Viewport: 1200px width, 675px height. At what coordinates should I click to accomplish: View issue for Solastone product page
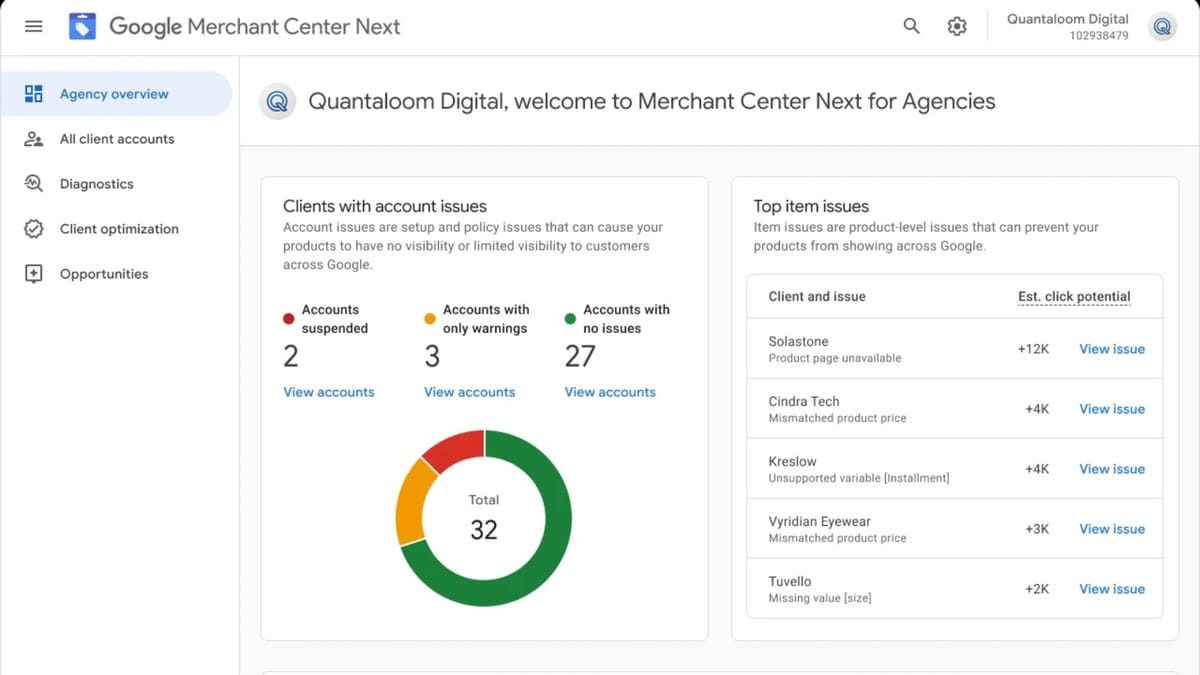coord(1111,348)
